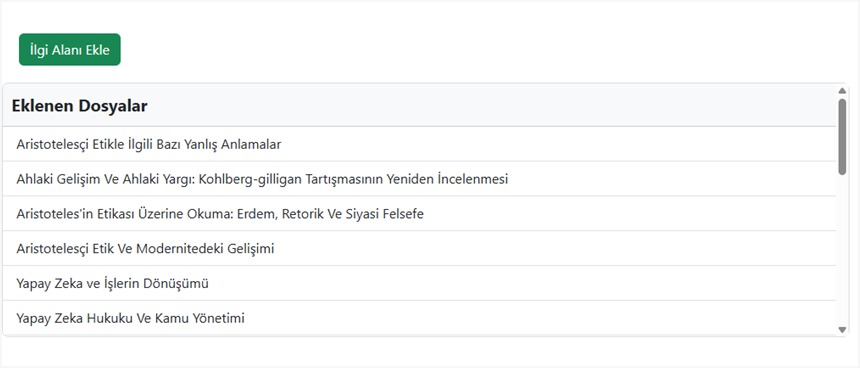Click the scrollbar up arrow
Screen dimensions: 860x368
842,90
